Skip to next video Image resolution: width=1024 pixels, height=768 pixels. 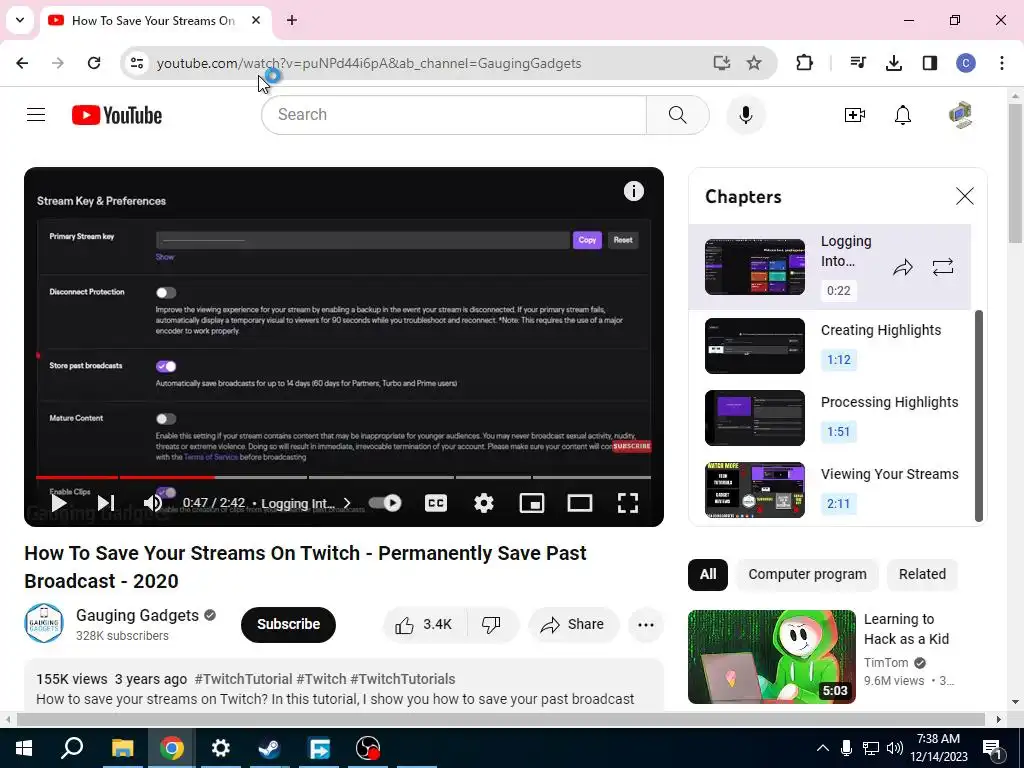pos(106,503)
